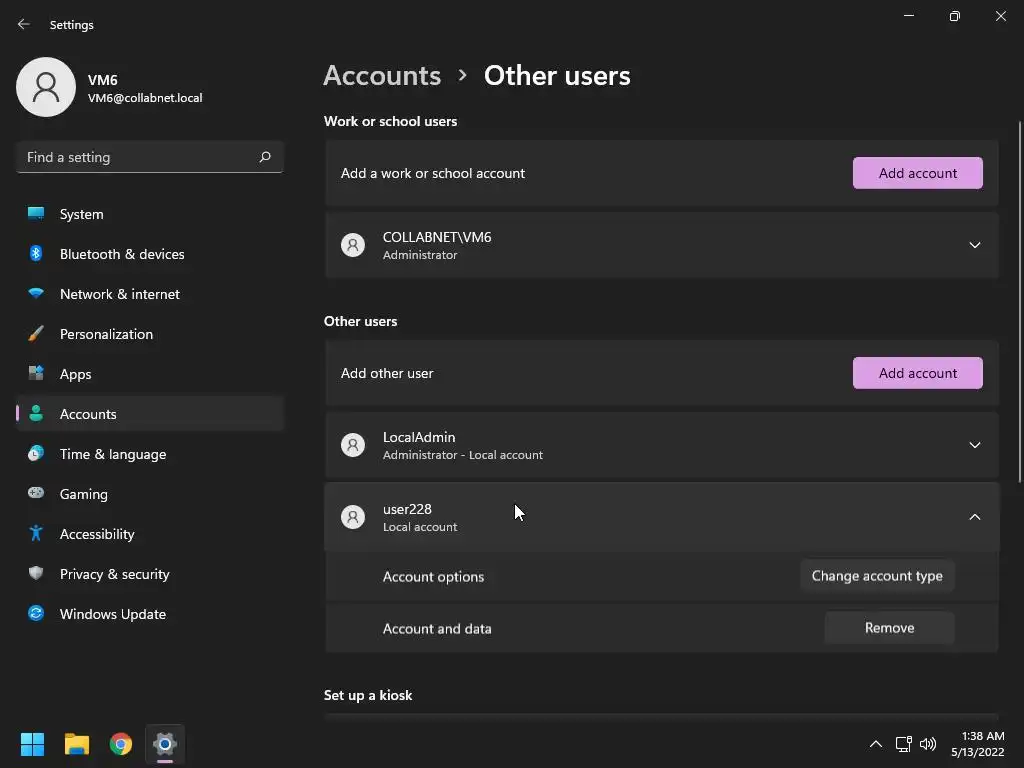Image resolution: width=1024 pixels, height=768 pixels.
Task: Click the Bluetooth & devices icon
Action: tap(36, 254)
